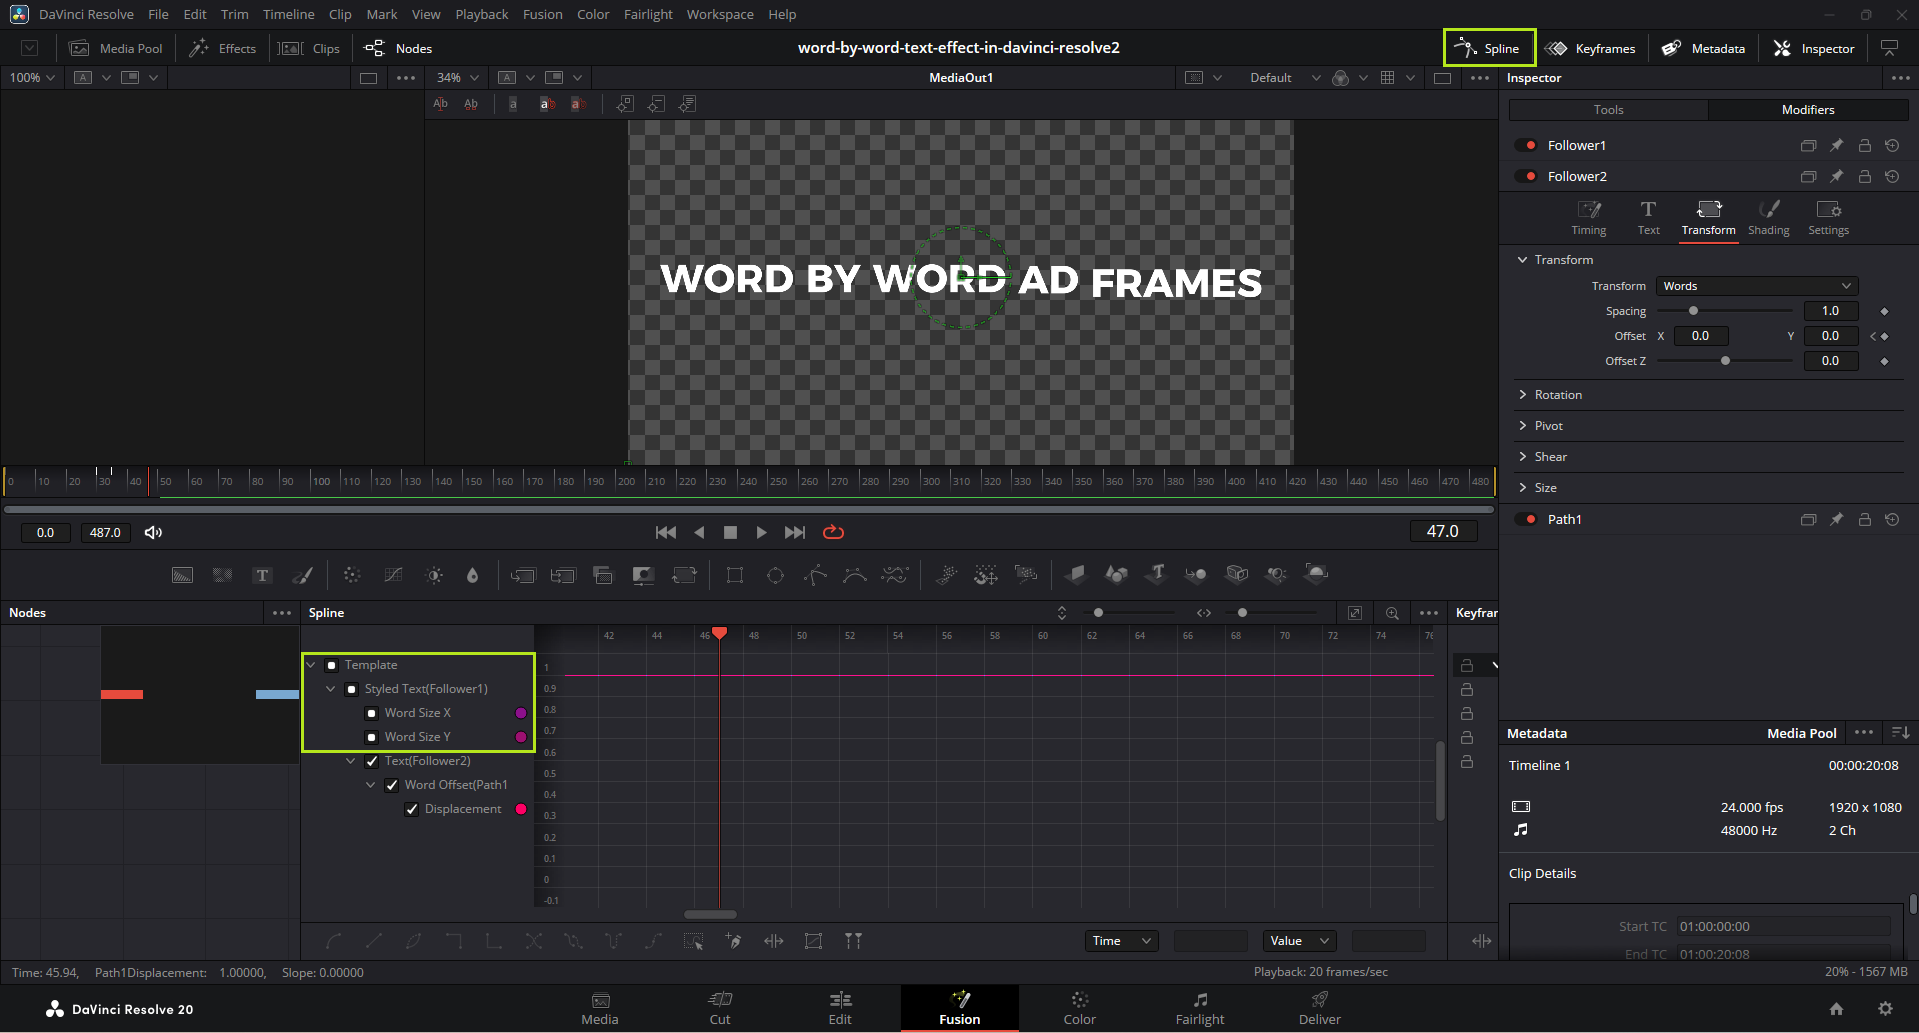Viewport: 1919px width, 1033px height.
Task: Open the Spline panel toggle
Action: [x=1489, y=48]
